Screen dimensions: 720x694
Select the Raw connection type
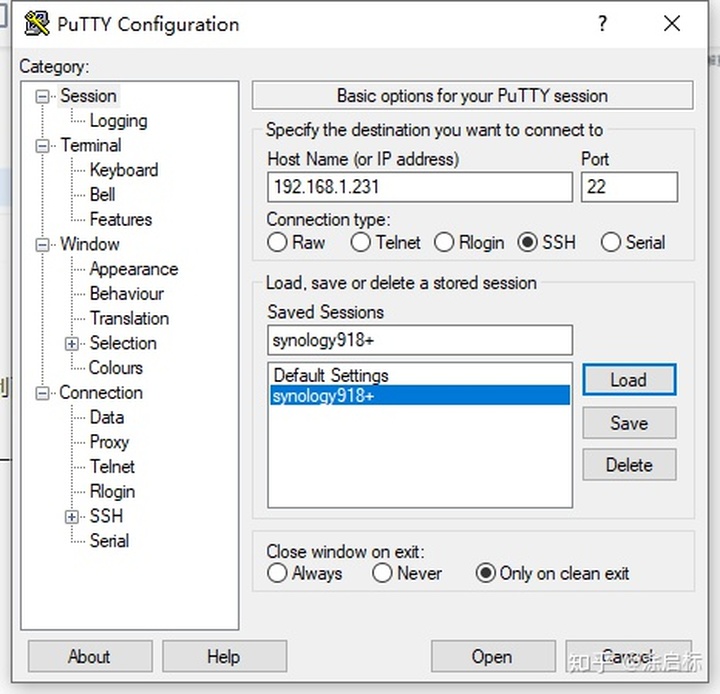point(277,242)
